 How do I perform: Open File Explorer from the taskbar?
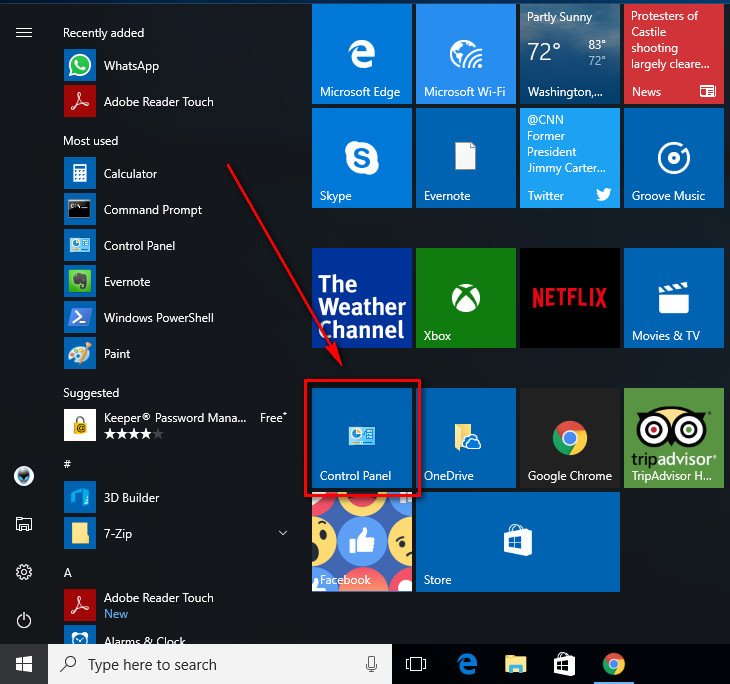tap(515, 664)
